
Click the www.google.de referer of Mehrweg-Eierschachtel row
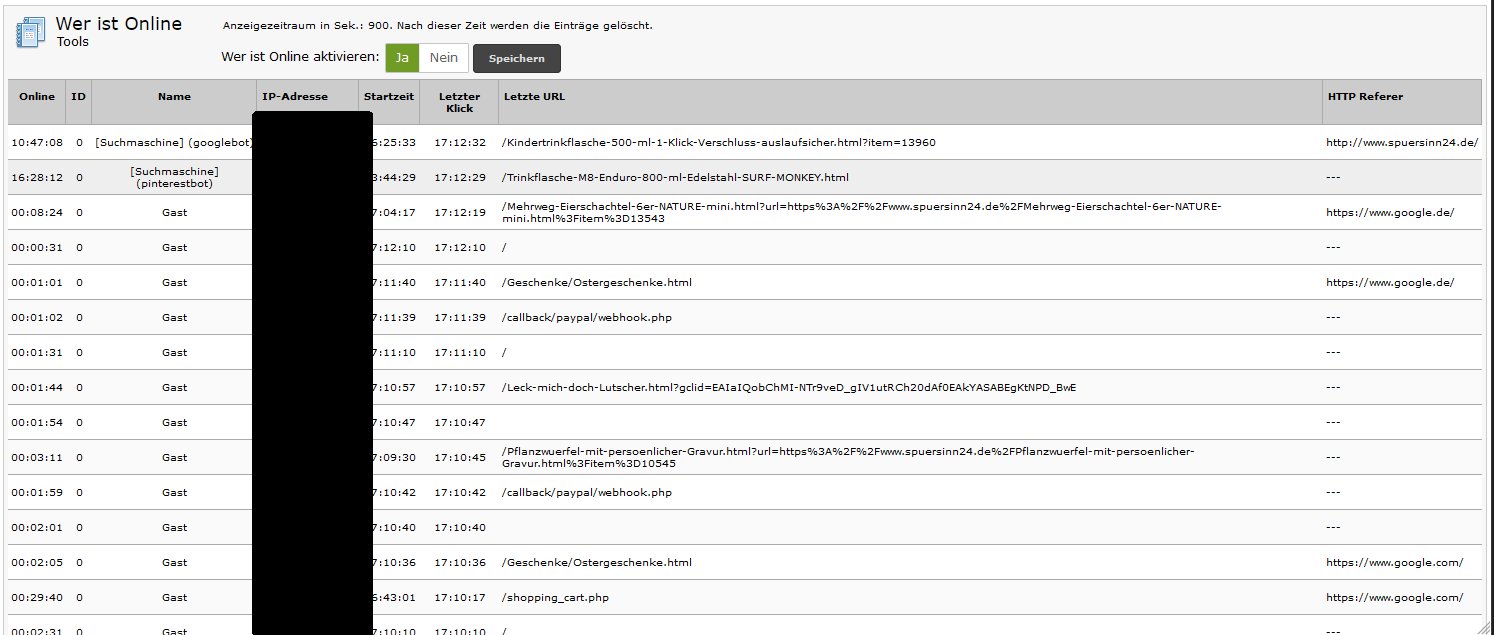[x=1389, y=213]
